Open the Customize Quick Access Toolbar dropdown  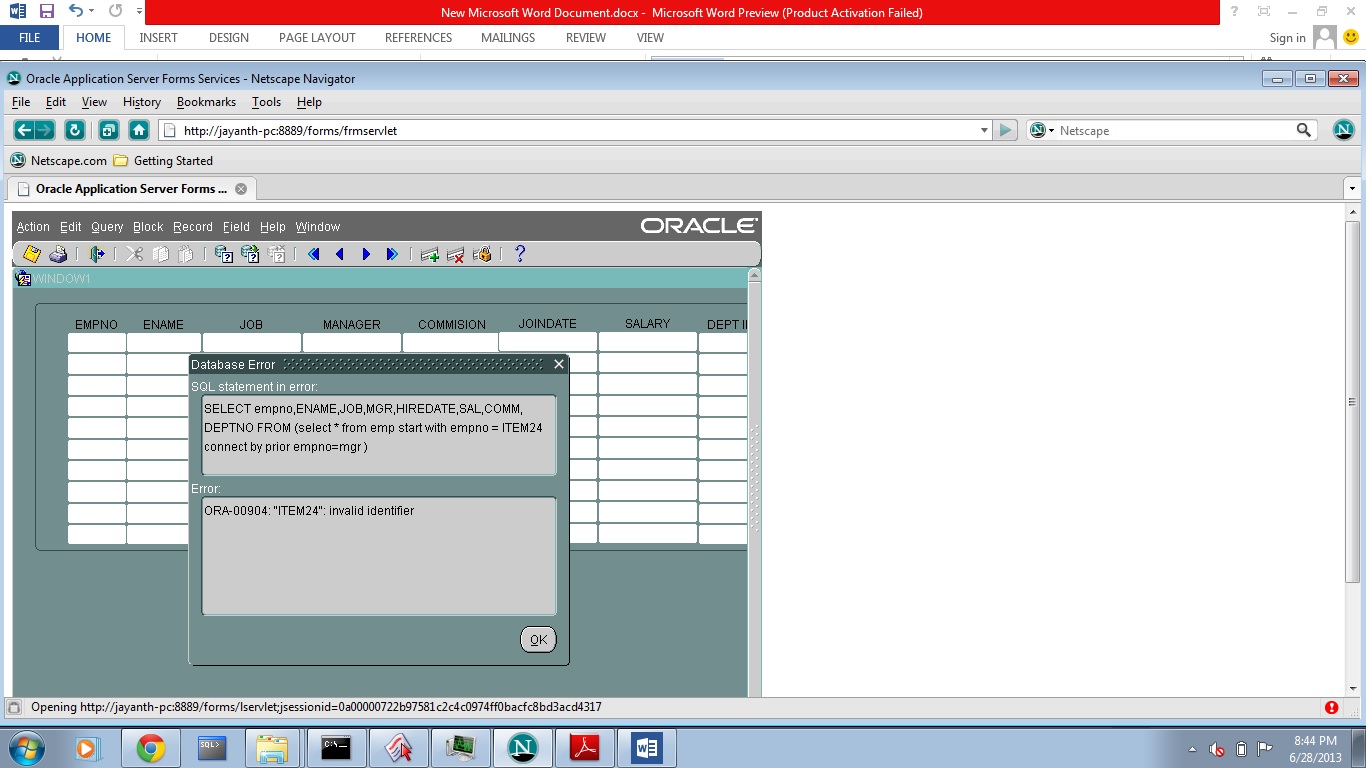point(138,12)
